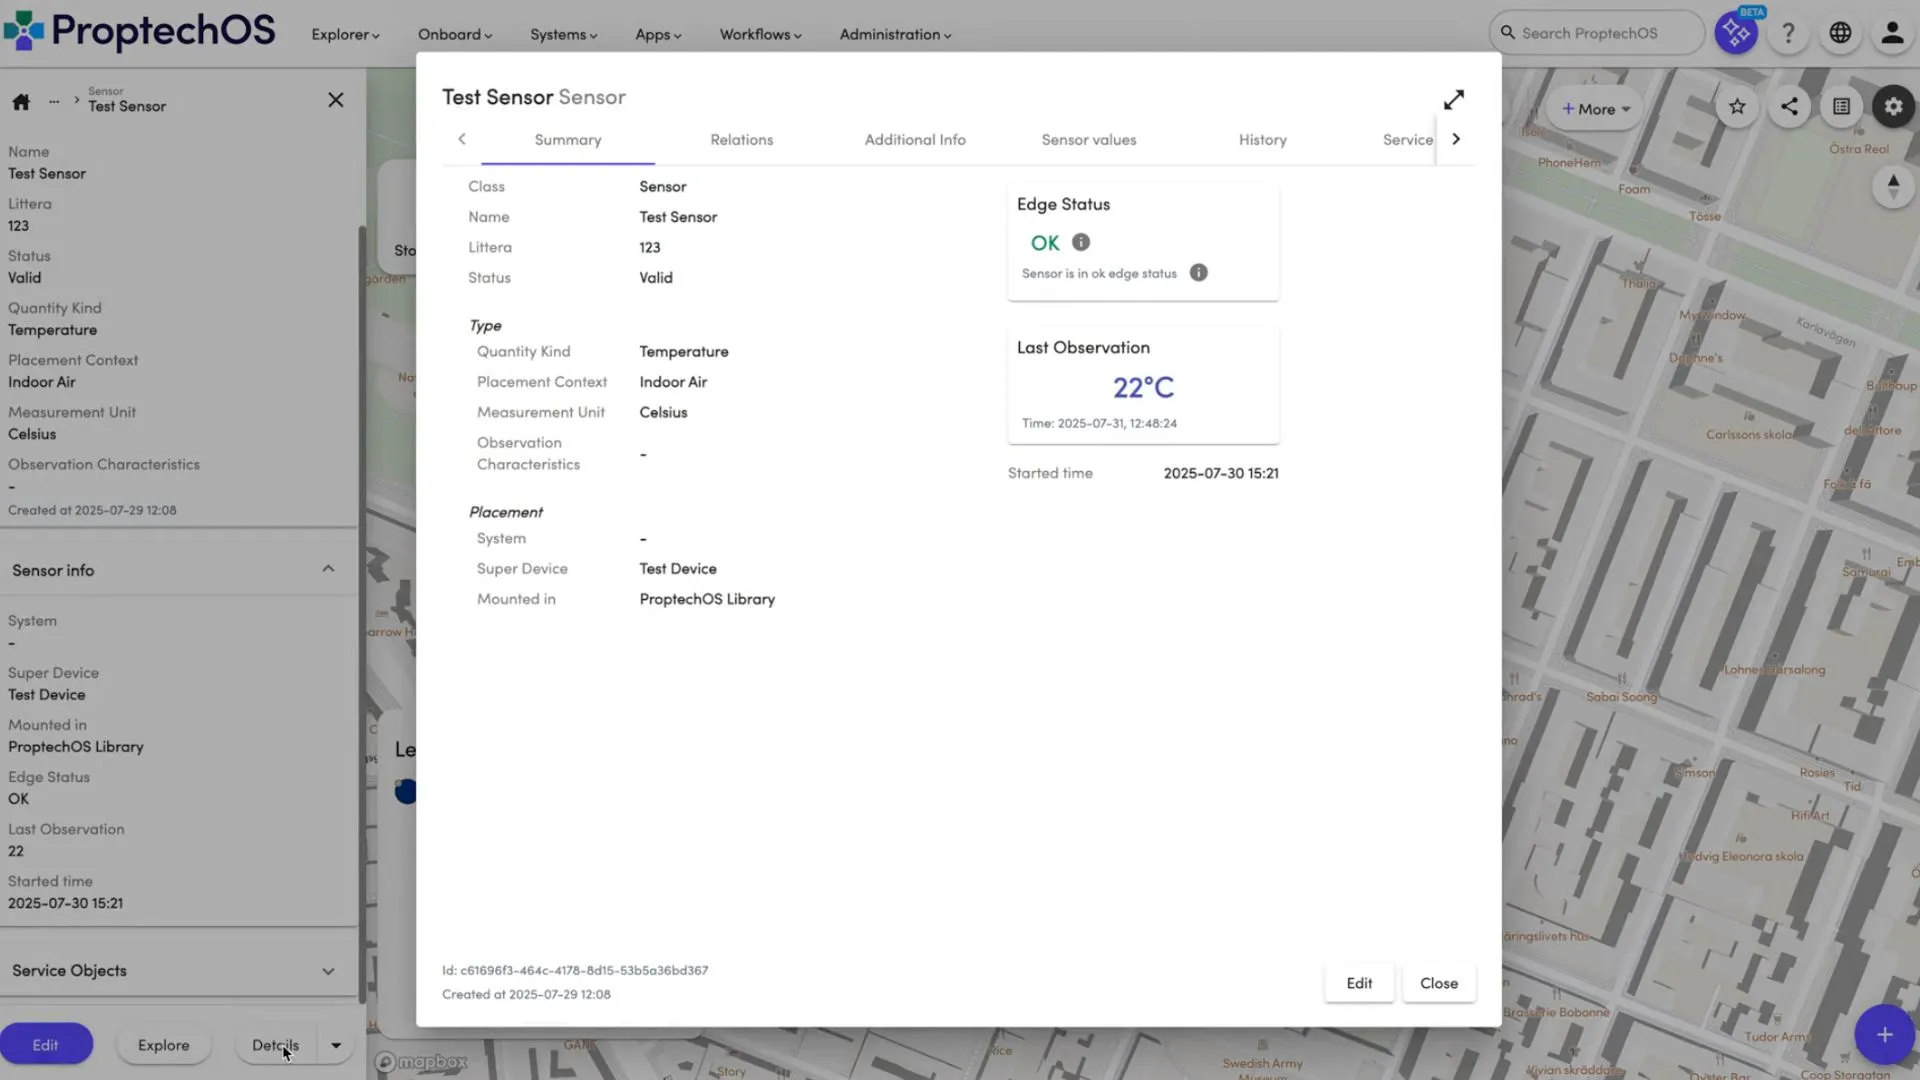Expand the dialog to full screen
The width and height of the screenshot is (1920, 1080).
coord(1454,100)
